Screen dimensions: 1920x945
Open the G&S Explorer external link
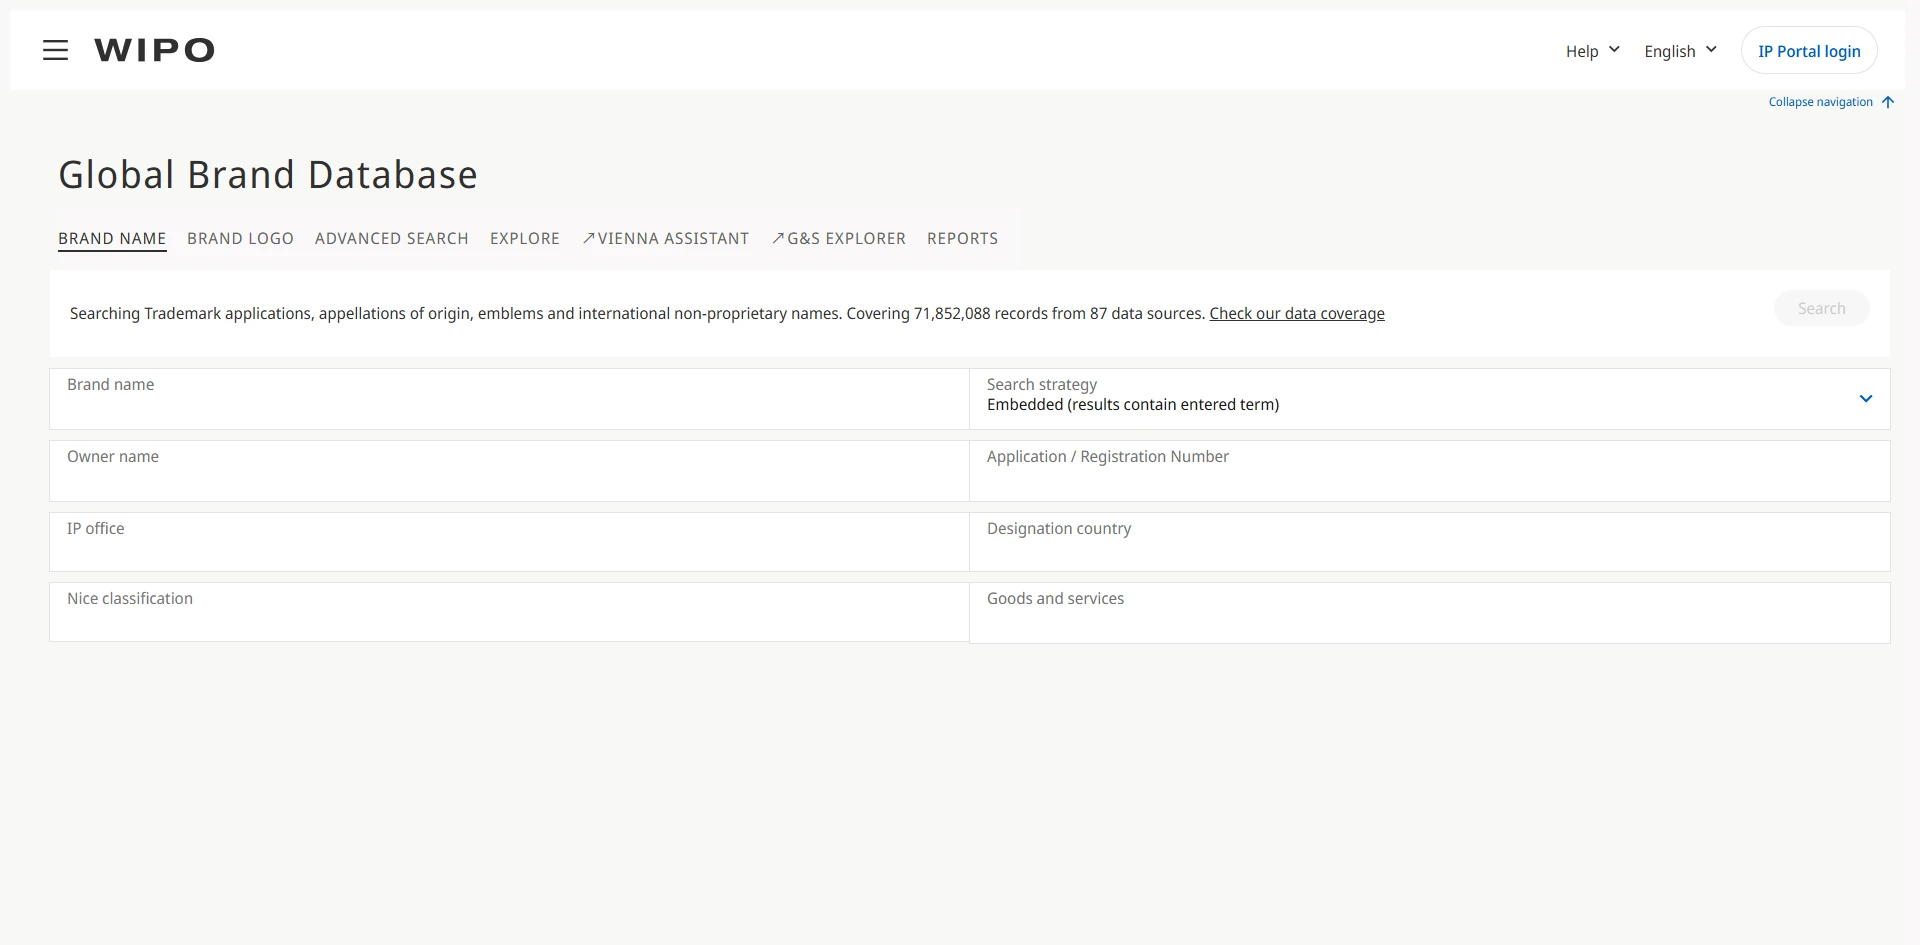pyautogui.click(x=838, y=239)
